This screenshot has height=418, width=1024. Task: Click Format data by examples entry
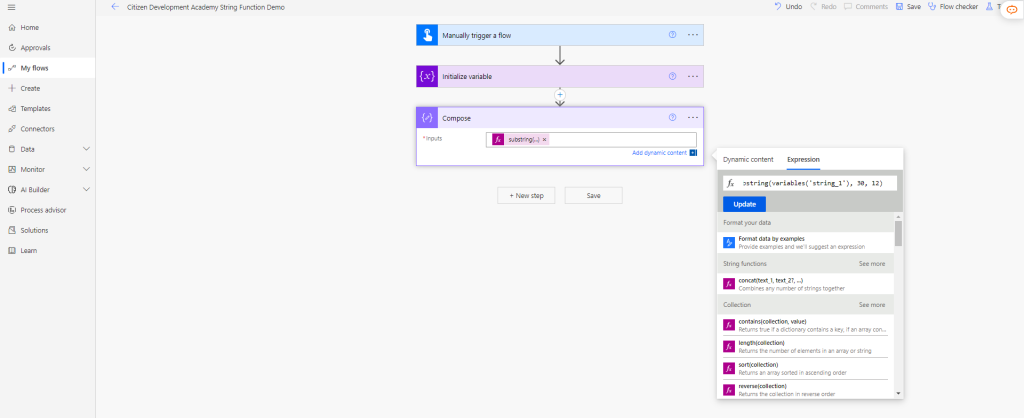806,242
